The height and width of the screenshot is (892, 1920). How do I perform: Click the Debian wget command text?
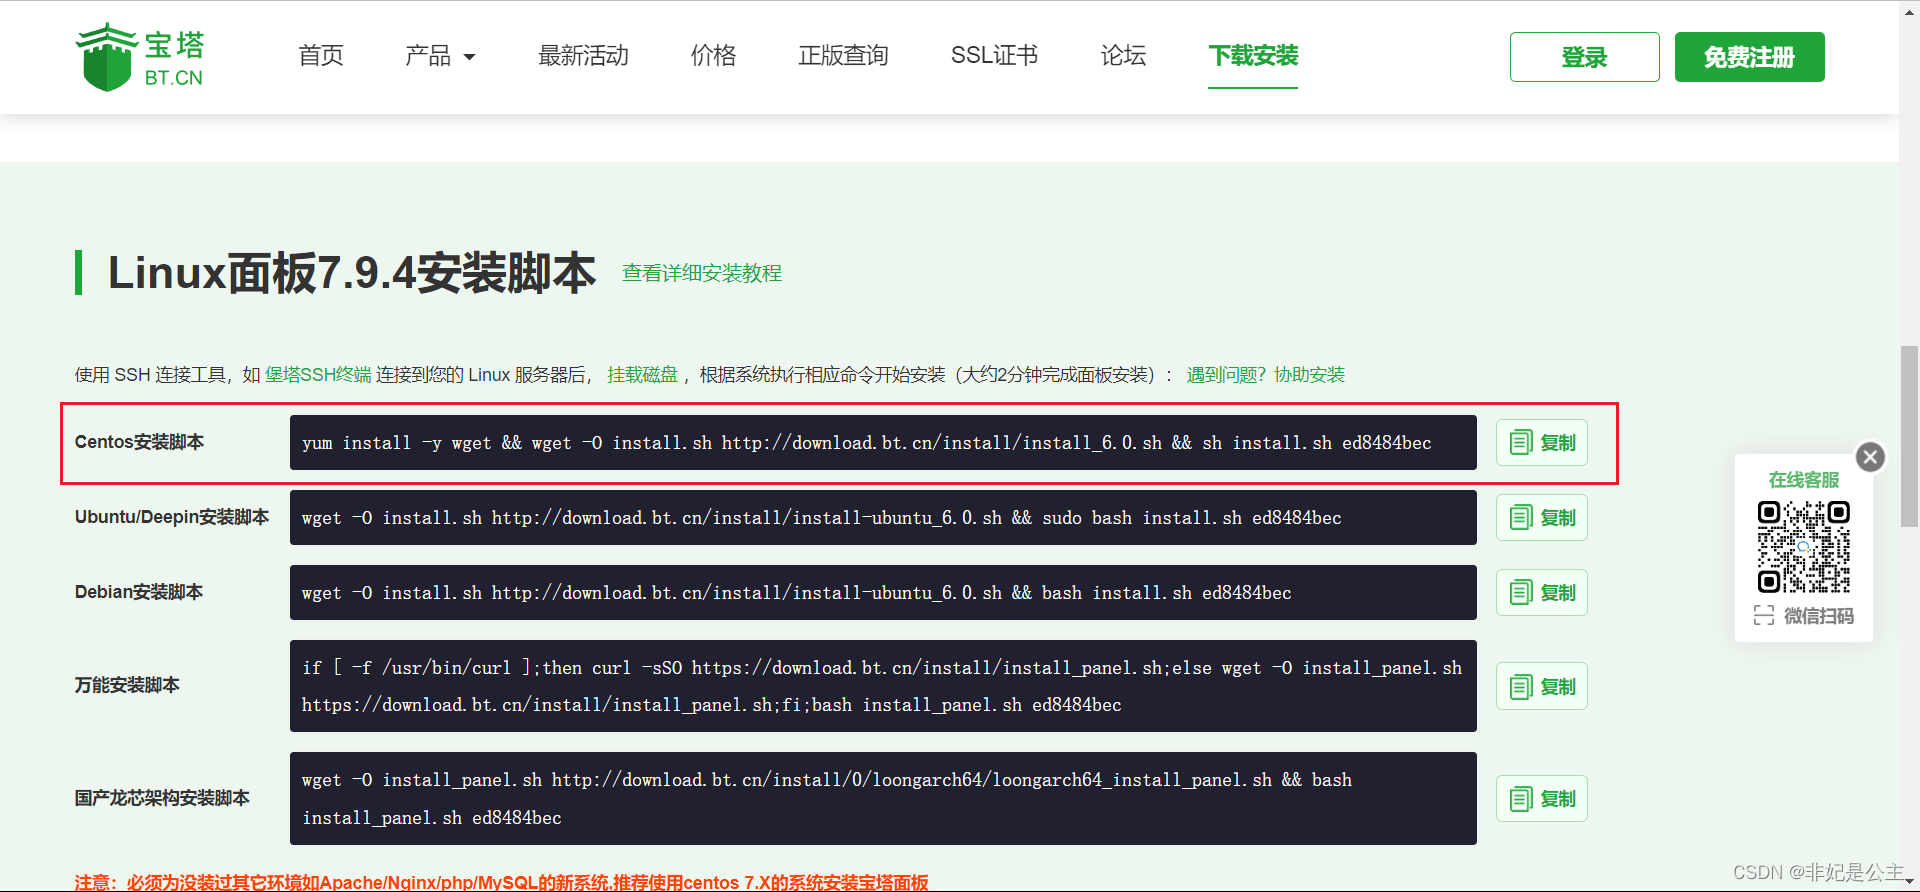coord(796,593)
